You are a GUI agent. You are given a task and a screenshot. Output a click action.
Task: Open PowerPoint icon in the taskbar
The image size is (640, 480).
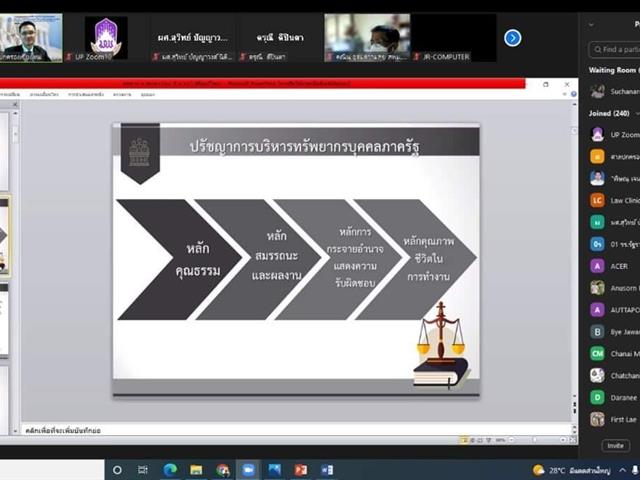[301, 470]
